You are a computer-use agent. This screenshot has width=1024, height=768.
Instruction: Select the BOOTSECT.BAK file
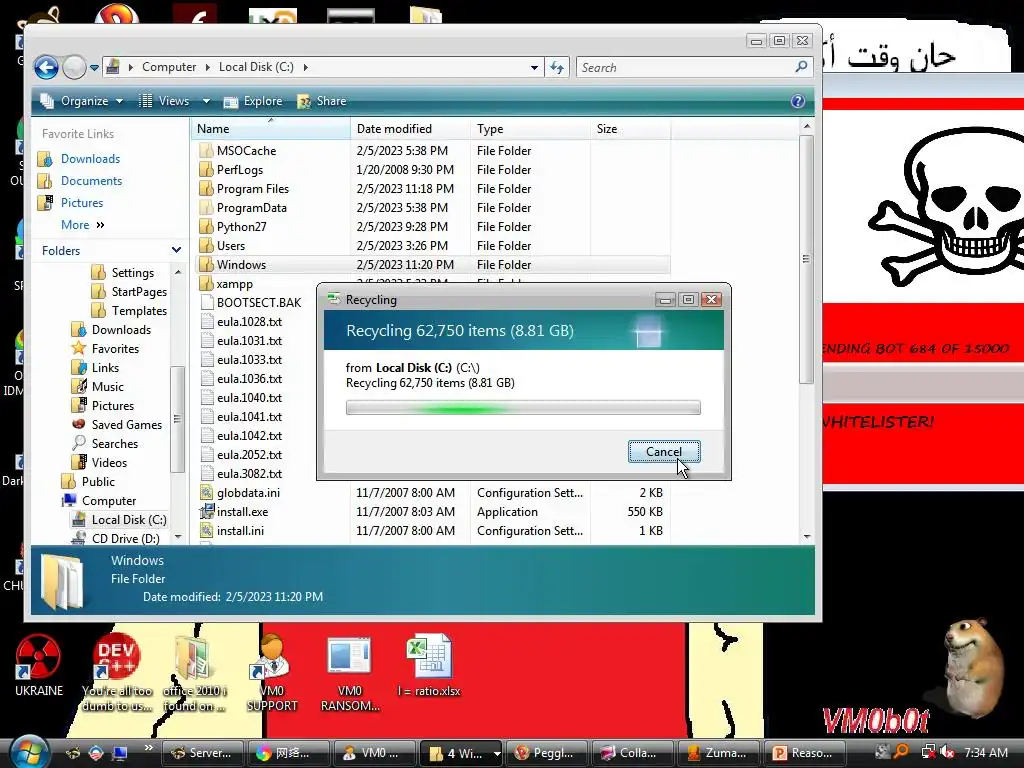pyautogui.click(x=259, y=302)
